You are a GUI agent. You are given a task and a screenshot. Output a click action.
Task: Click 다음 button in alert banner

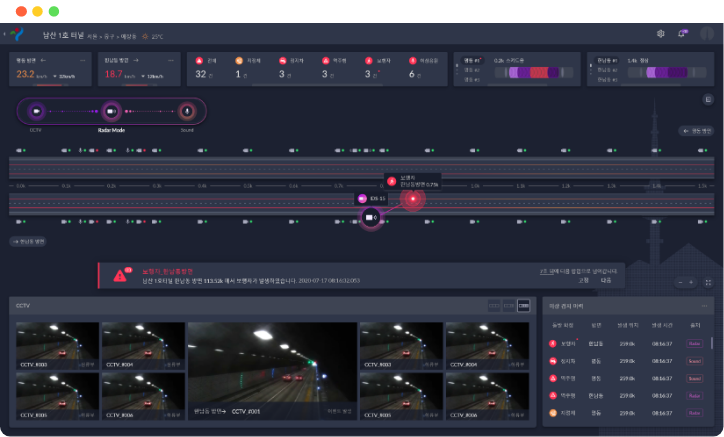click(606, 280)
